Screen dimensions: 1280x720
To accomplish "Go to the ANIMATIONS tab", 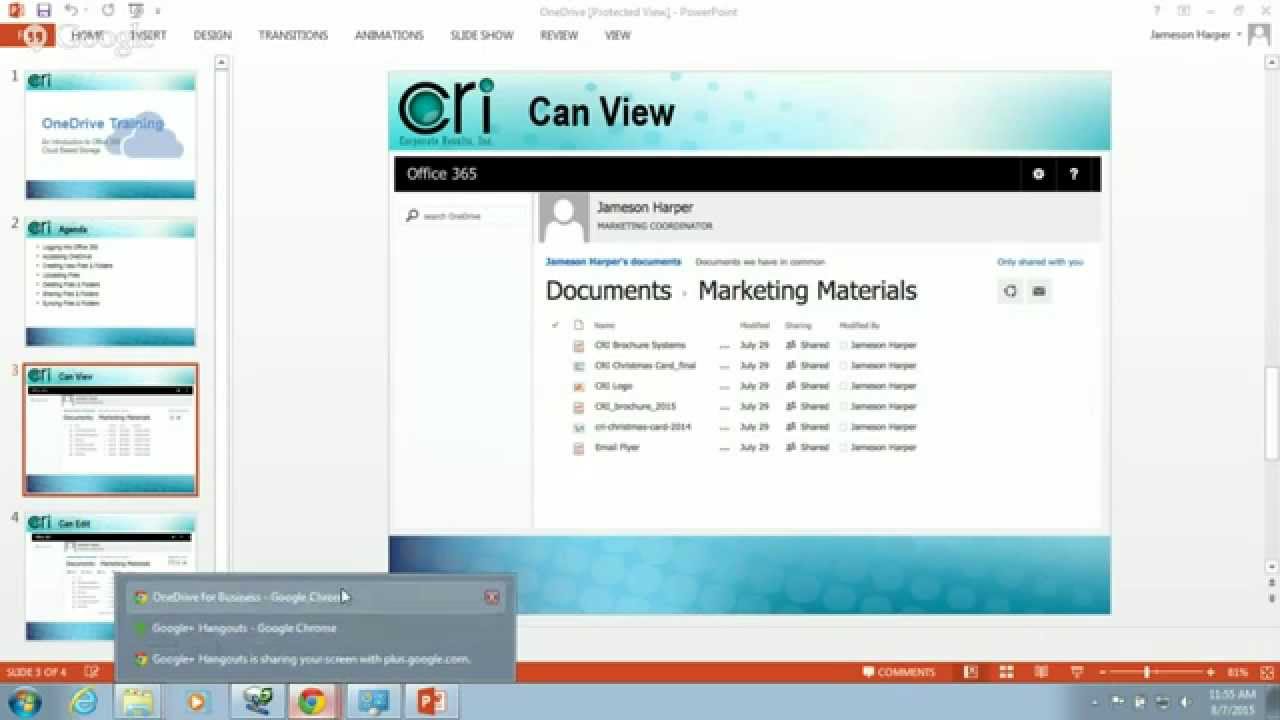I will (x=389, y=35).
